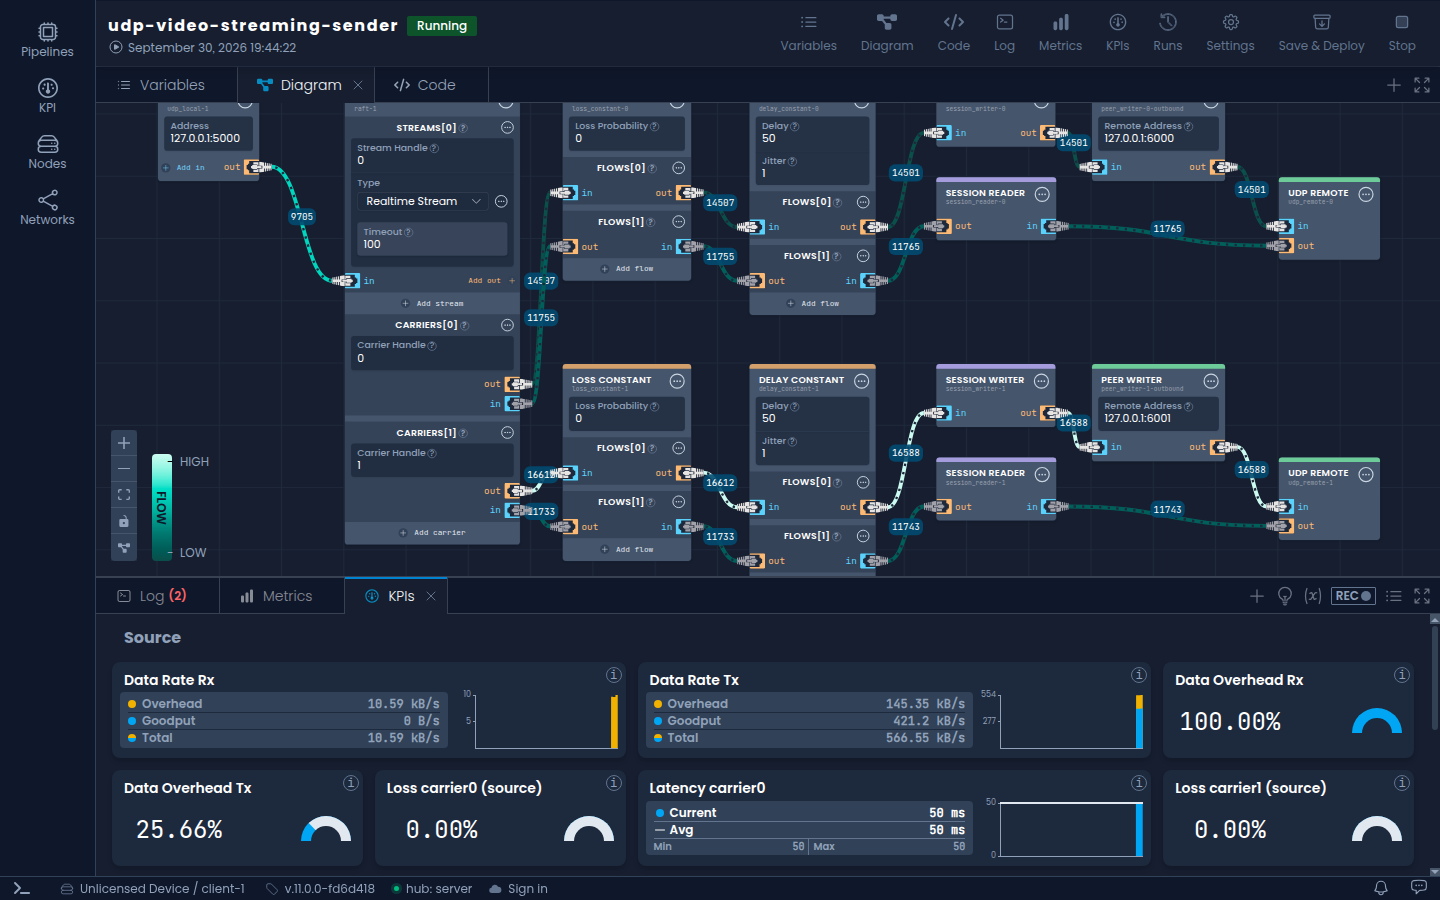Maximize the bottom KPIs panel
This screenshot has width=1440, height=900.
[1422, 596]
